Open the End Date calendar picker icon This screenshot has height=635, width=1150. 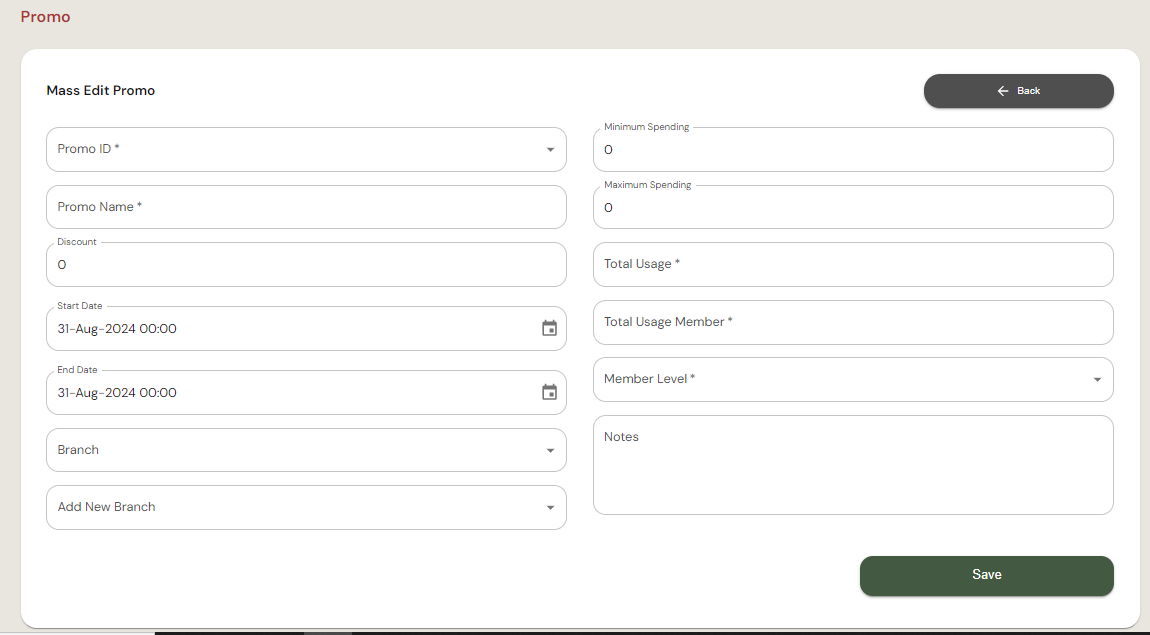click(x=549, y=392)
